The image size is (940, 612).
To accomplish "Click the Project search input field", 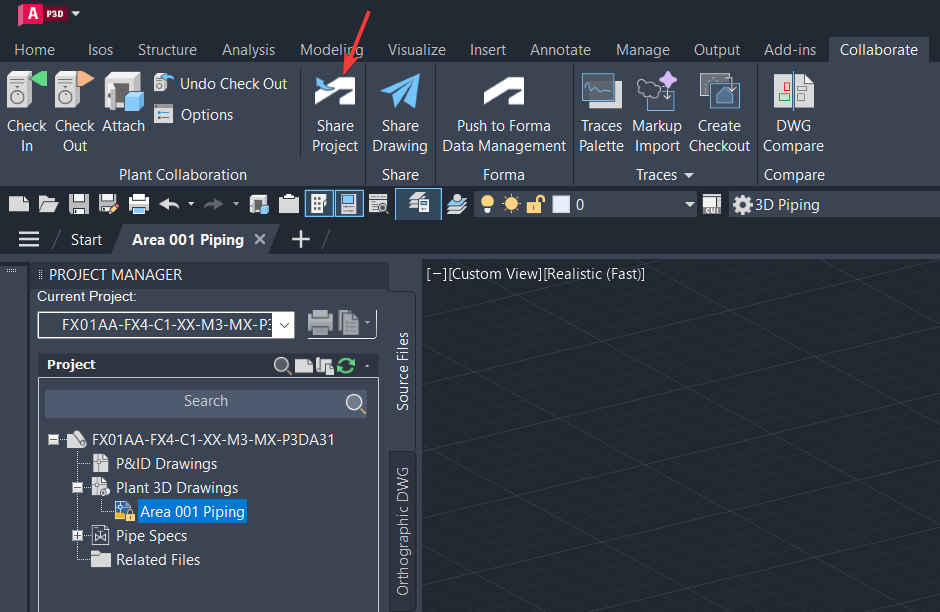I will [206, 403].
